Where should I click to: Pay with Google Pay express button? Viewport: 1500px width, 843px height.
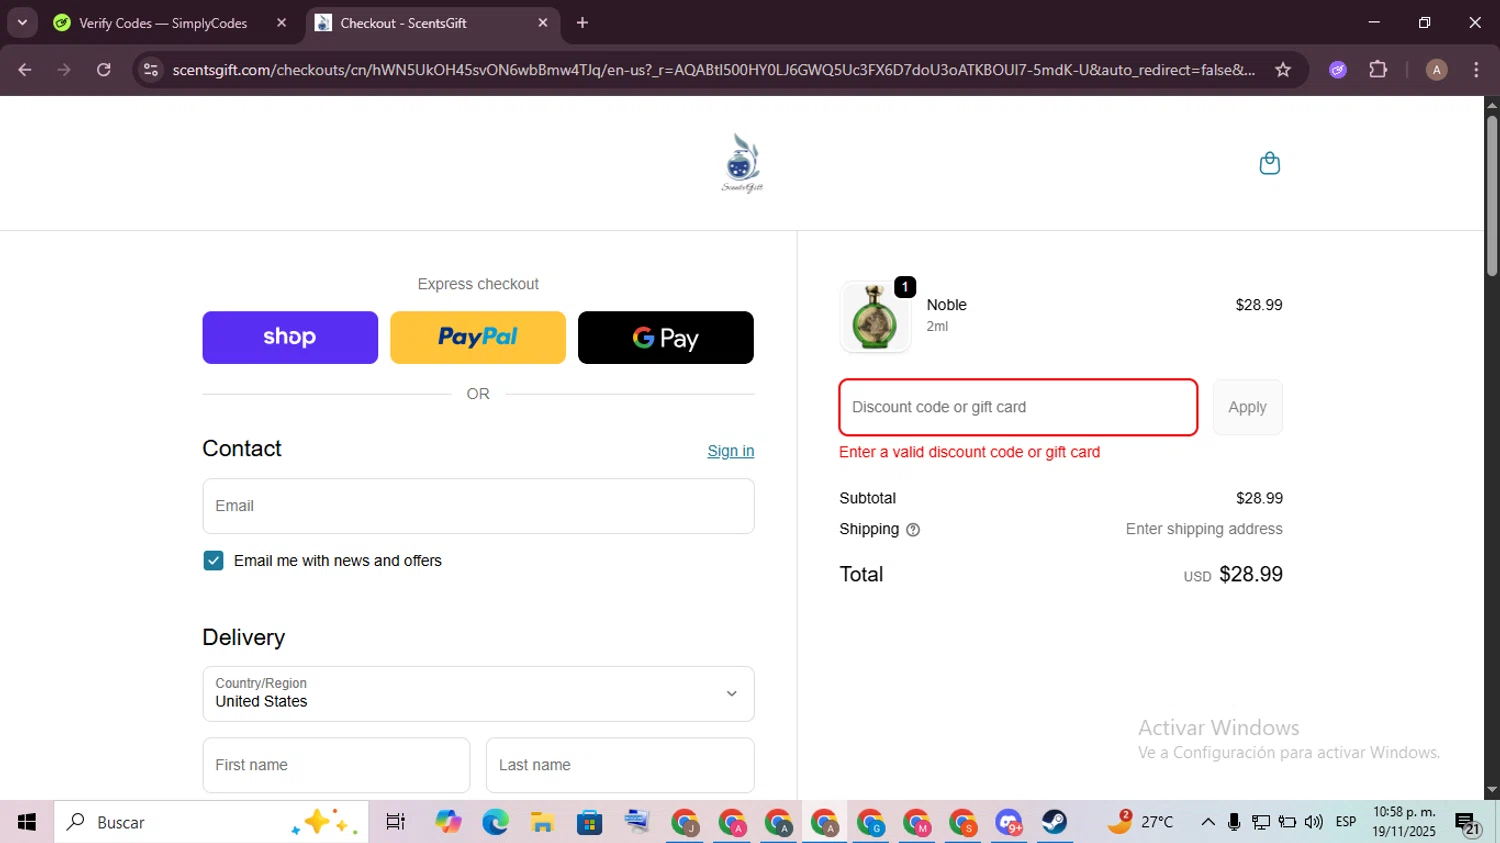(x=666, y=338)
